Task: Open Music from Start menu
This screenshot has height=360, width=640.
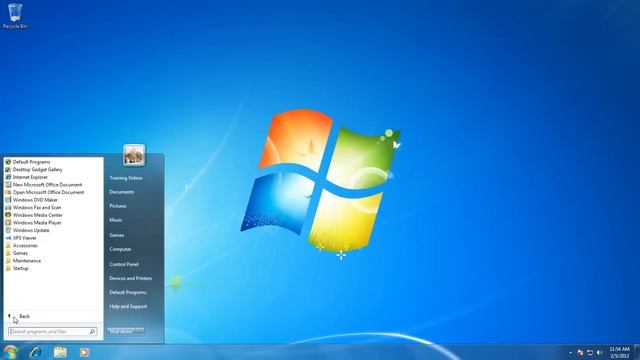Action: [x=116, y=220]
